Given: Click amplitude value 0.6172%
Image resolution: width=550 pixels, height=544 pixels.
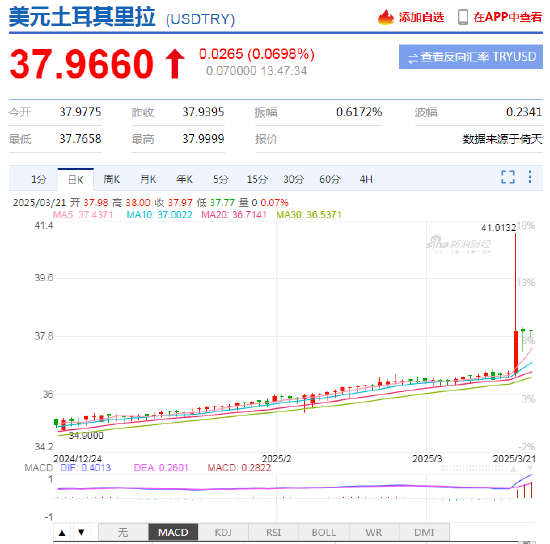Looking at the screenshot, I should 359,112.
